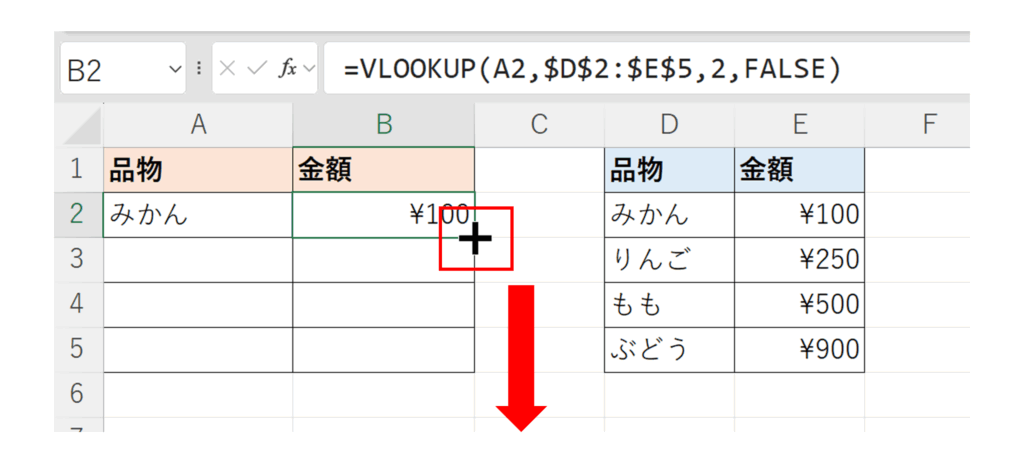Screen dimensions: 1024x466
Task: Click the Name Box showing B2
Action: 112,69
